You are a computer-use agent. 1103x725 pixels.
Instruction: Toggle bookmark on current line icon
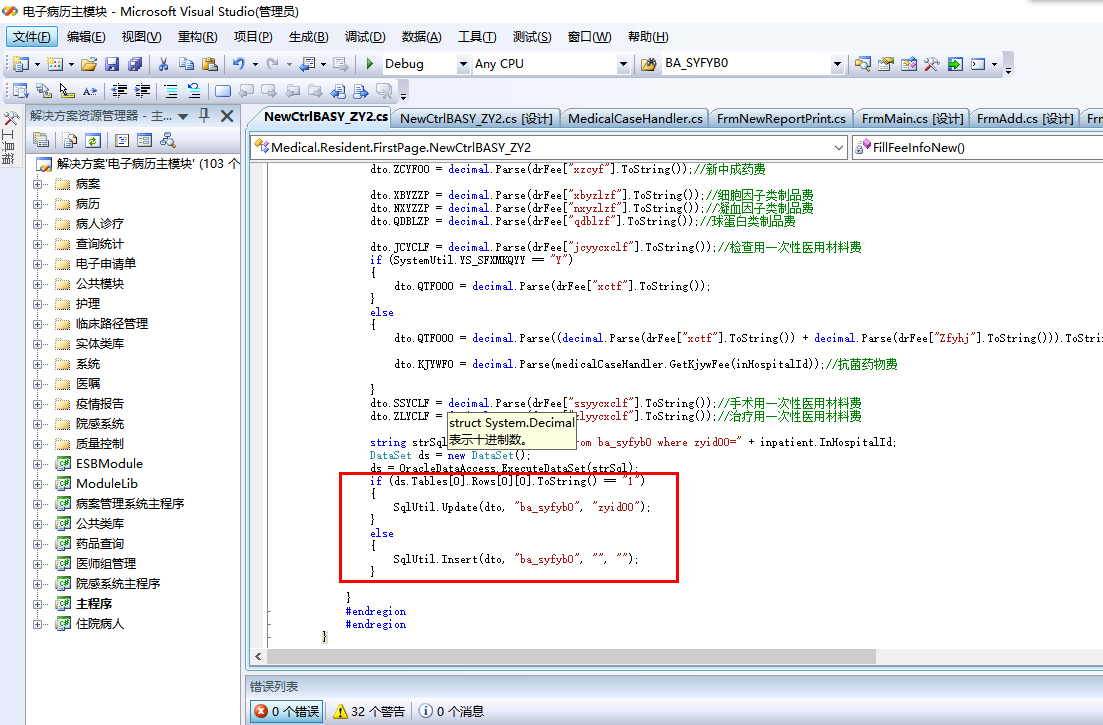223,91
